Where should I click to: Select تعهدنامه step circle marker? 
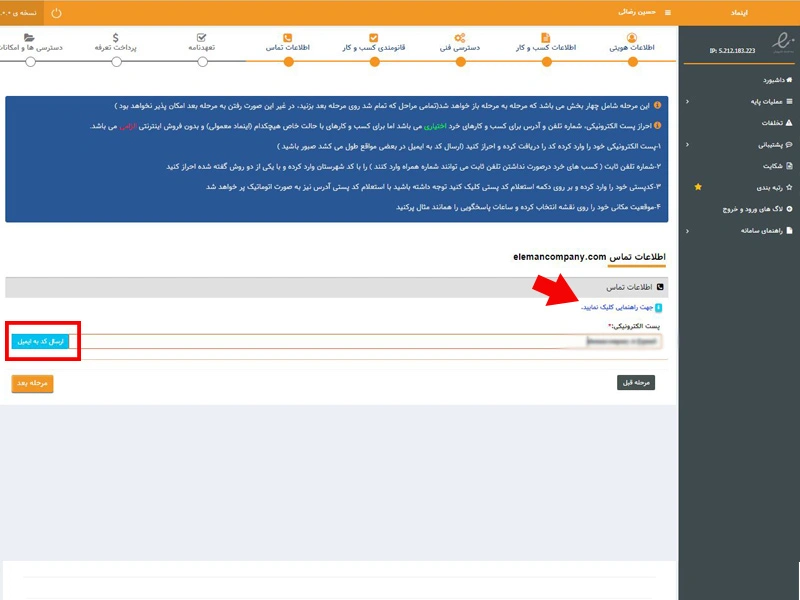coord(203,62)
